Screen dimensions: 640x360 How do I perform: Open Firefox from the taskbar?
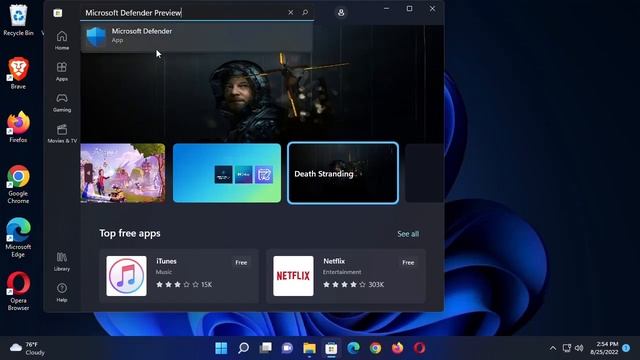[x=398, y=348]
